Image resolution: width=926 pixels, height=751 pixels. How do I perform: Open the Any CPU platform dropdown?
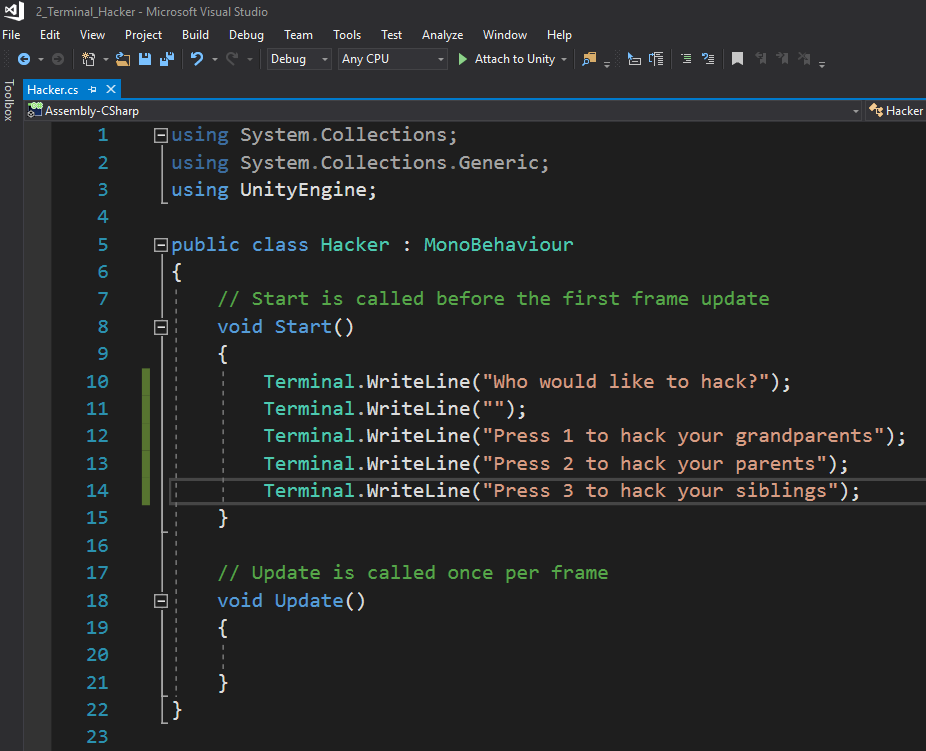[x=392, y=59]
